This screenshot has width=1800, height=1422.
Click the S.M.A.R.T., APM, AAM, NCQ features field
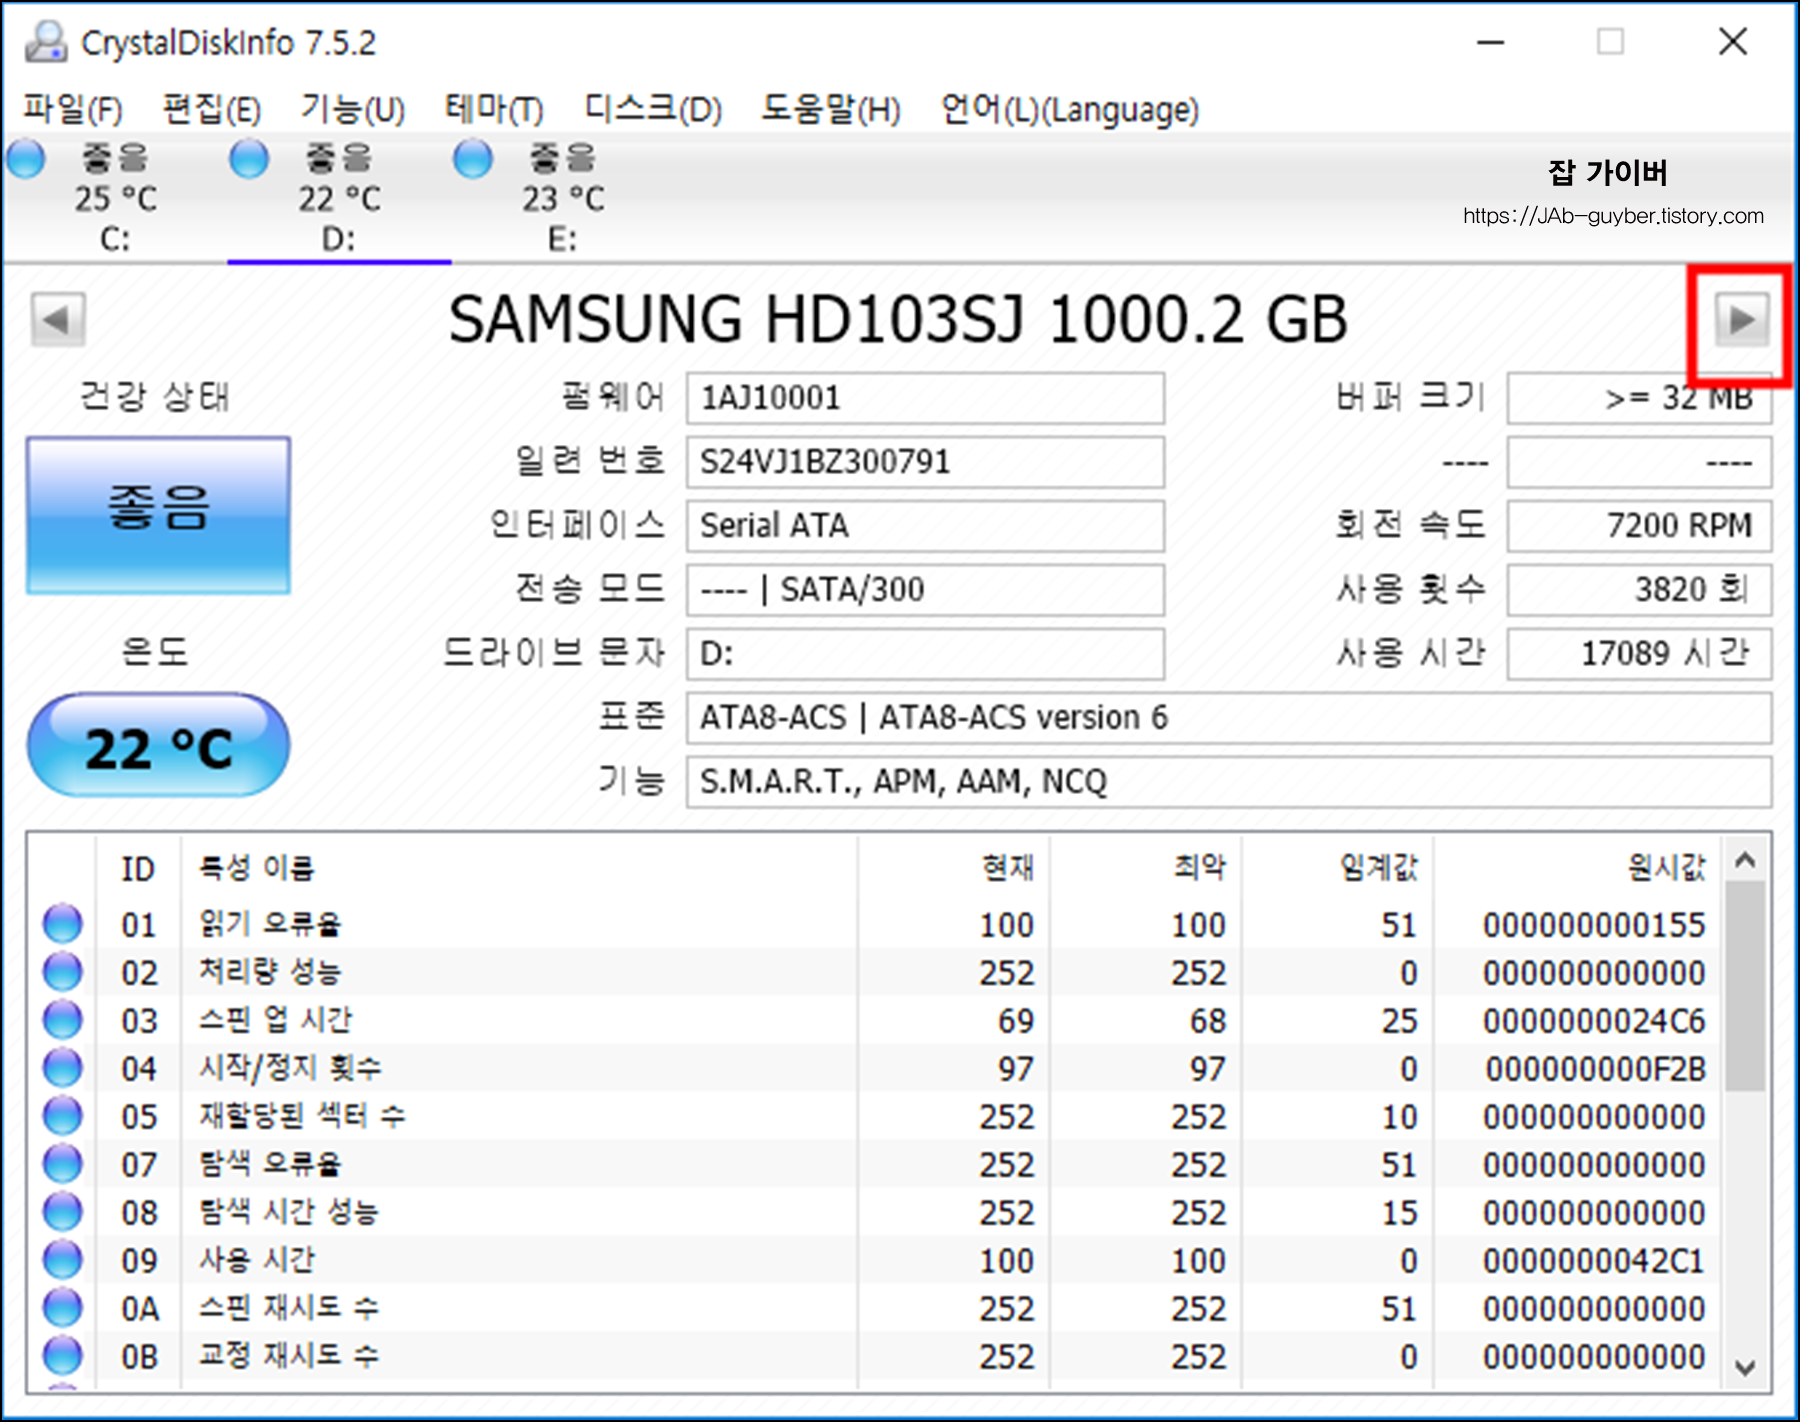(1229, 782)
